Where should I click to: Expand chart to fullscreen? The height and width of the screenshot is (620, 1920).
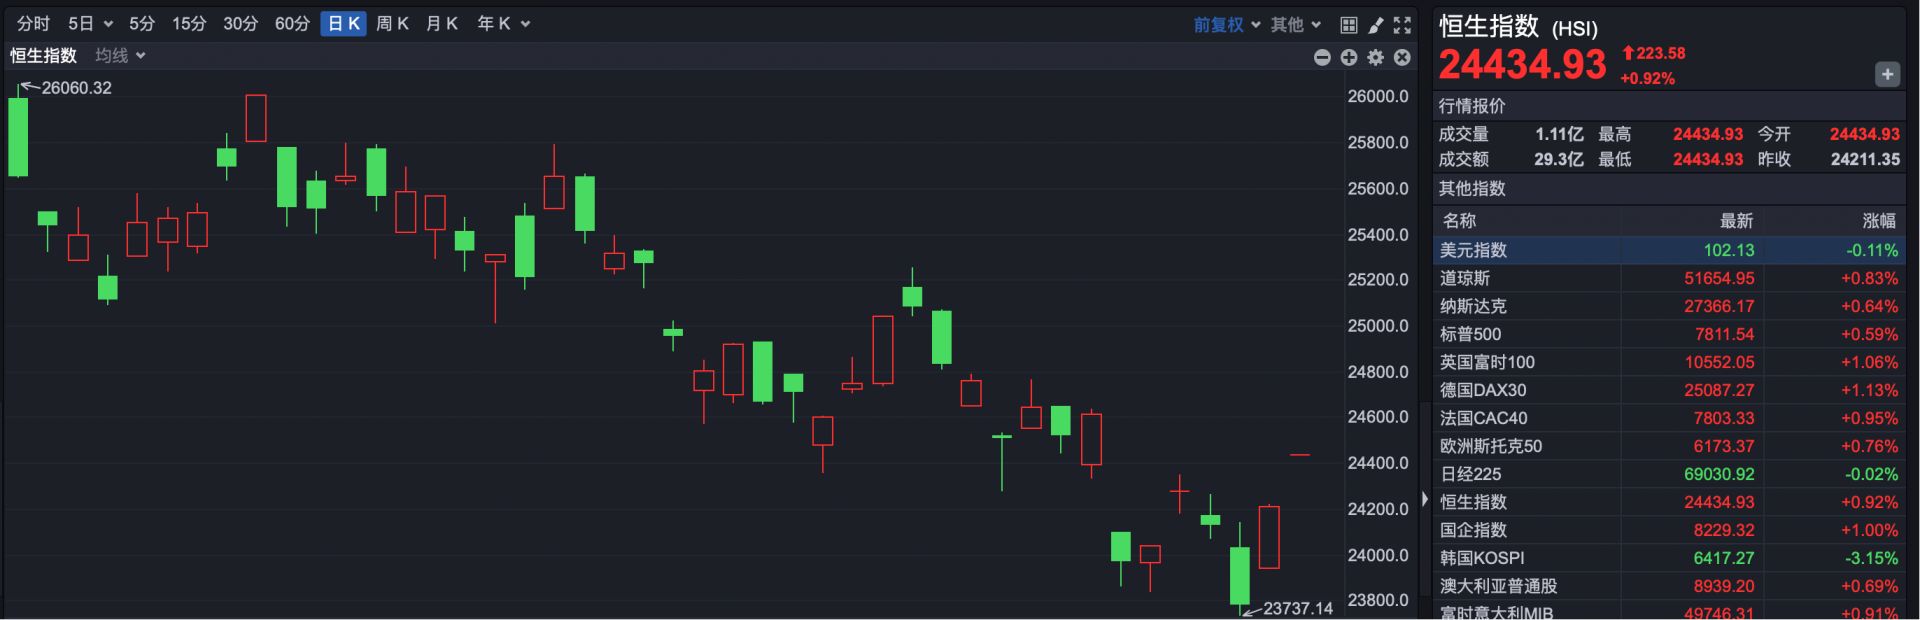pyautogui.click(x=1403, y=25)
